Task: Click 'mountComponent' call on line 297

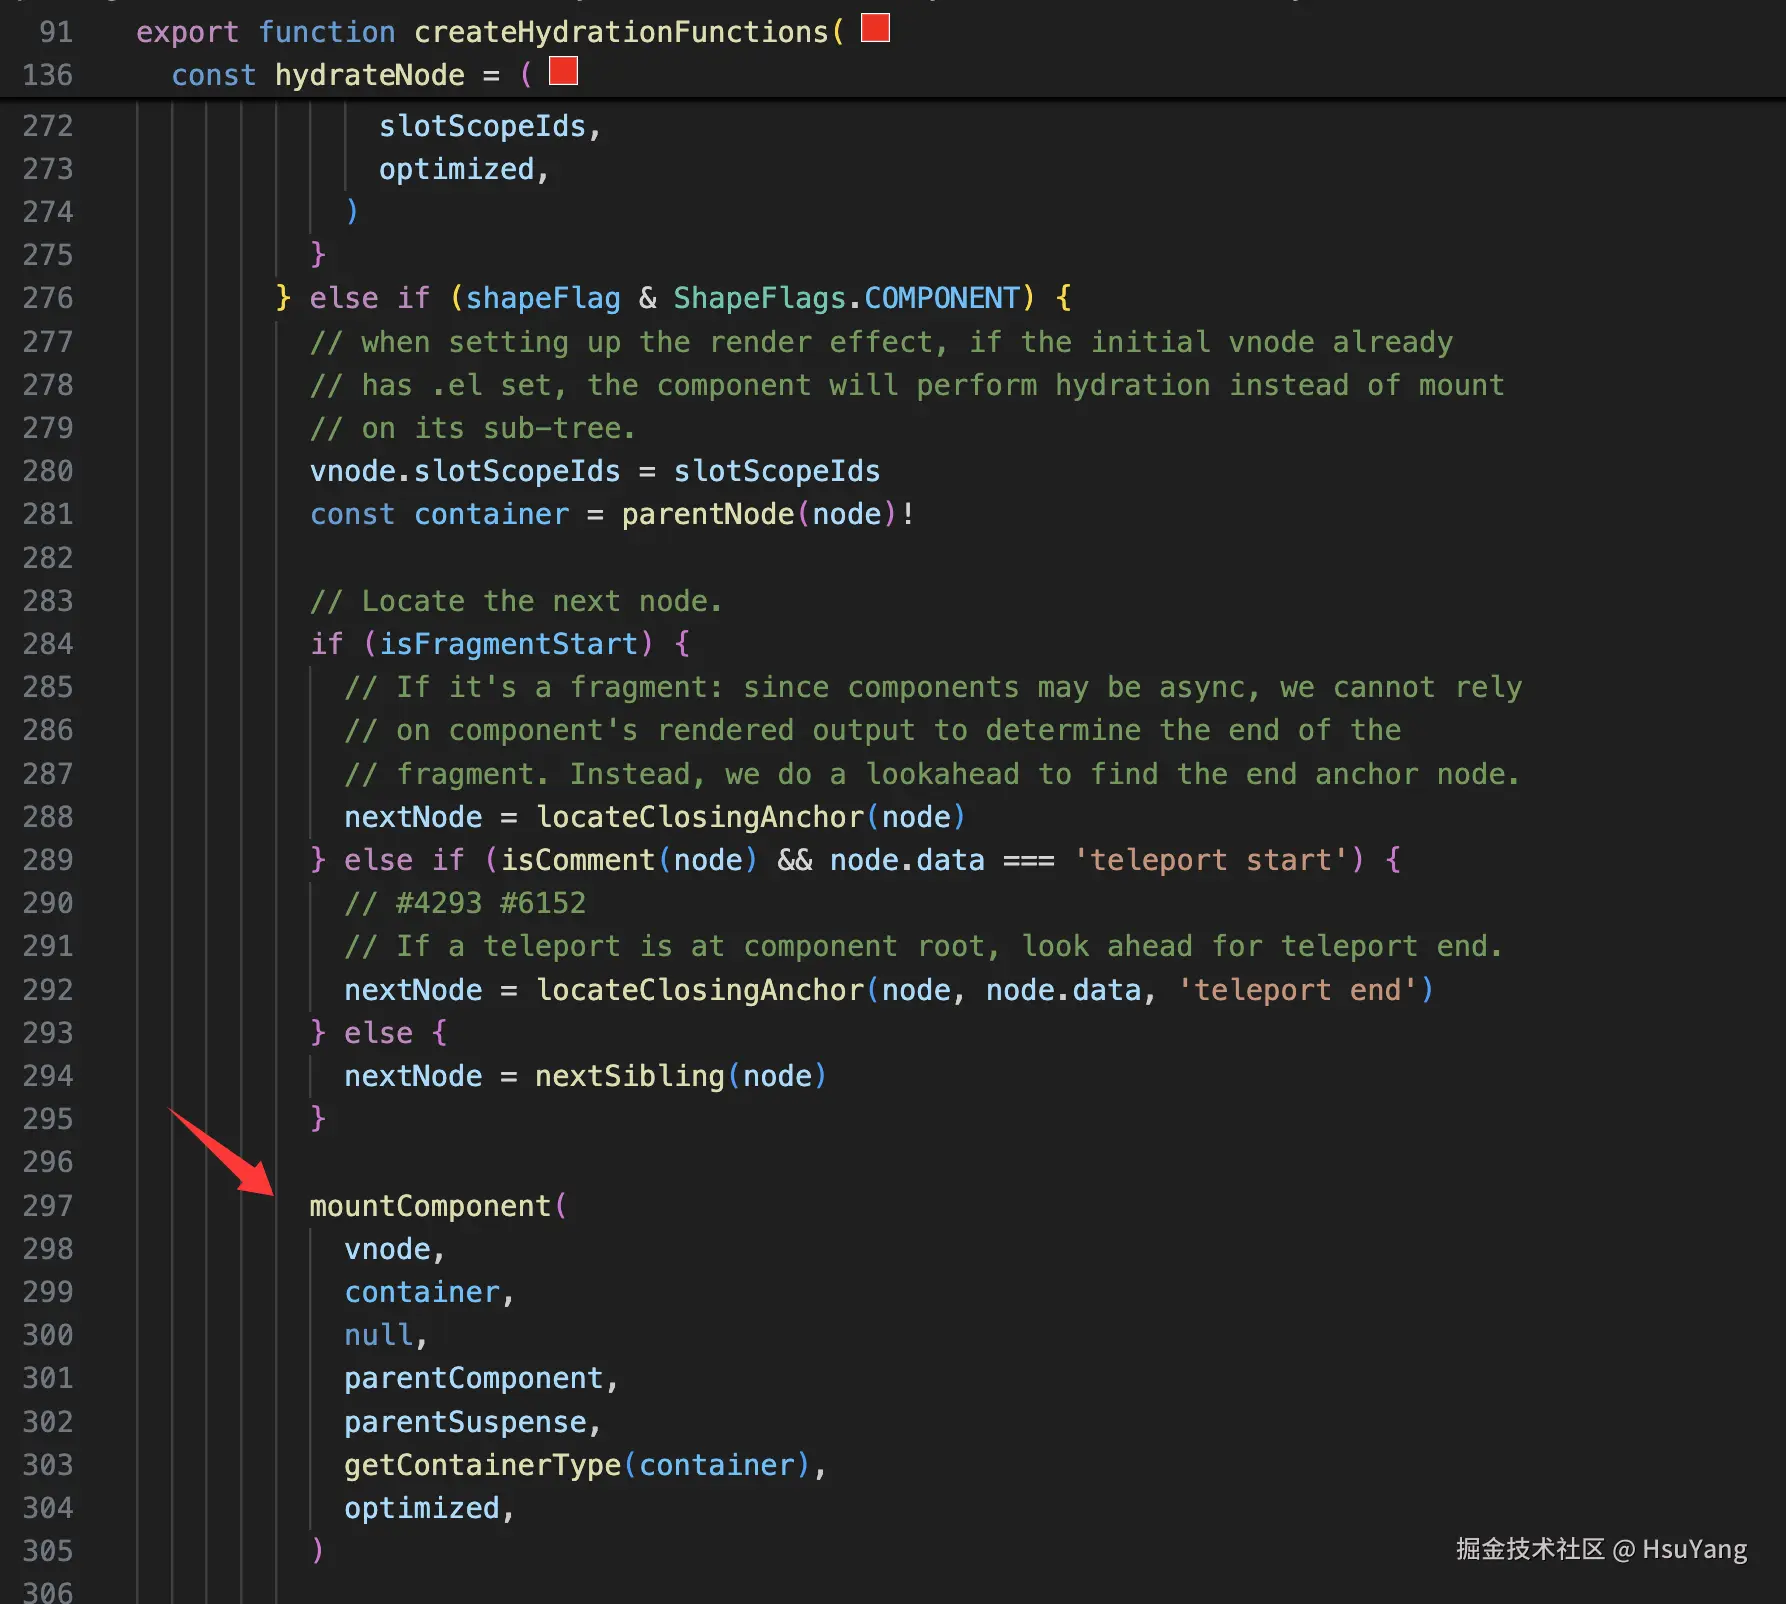Action: [431, 1206]
